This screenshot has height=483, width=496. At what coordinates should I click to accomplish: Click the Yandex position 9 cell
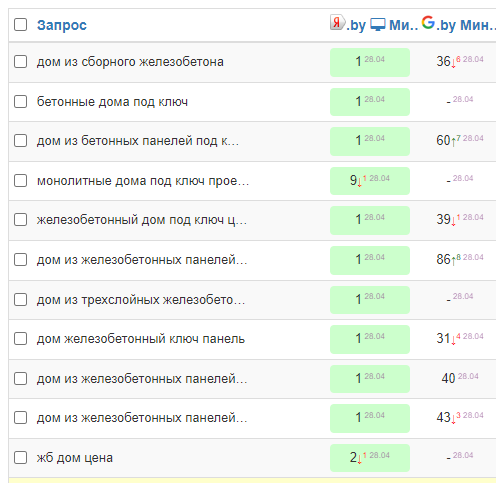click(370, 181)
